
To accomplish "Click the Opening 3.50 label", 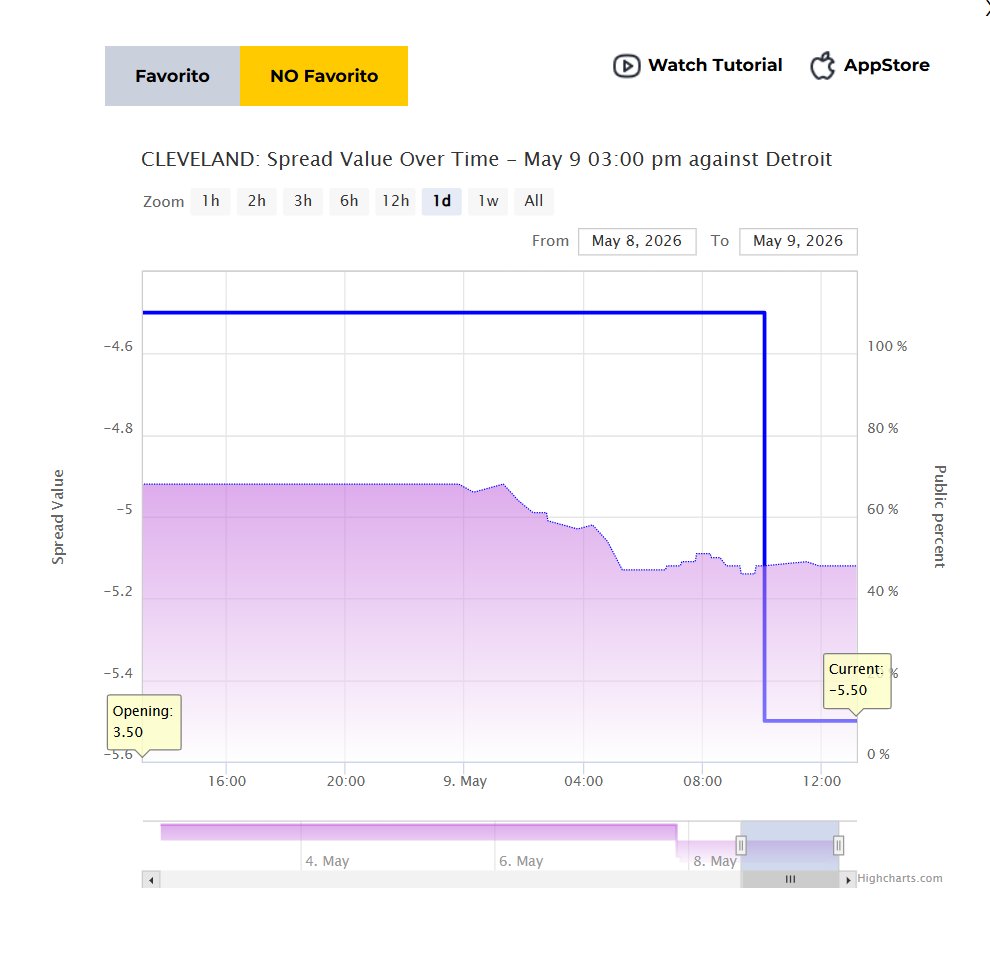I will [x=144, y=722].
